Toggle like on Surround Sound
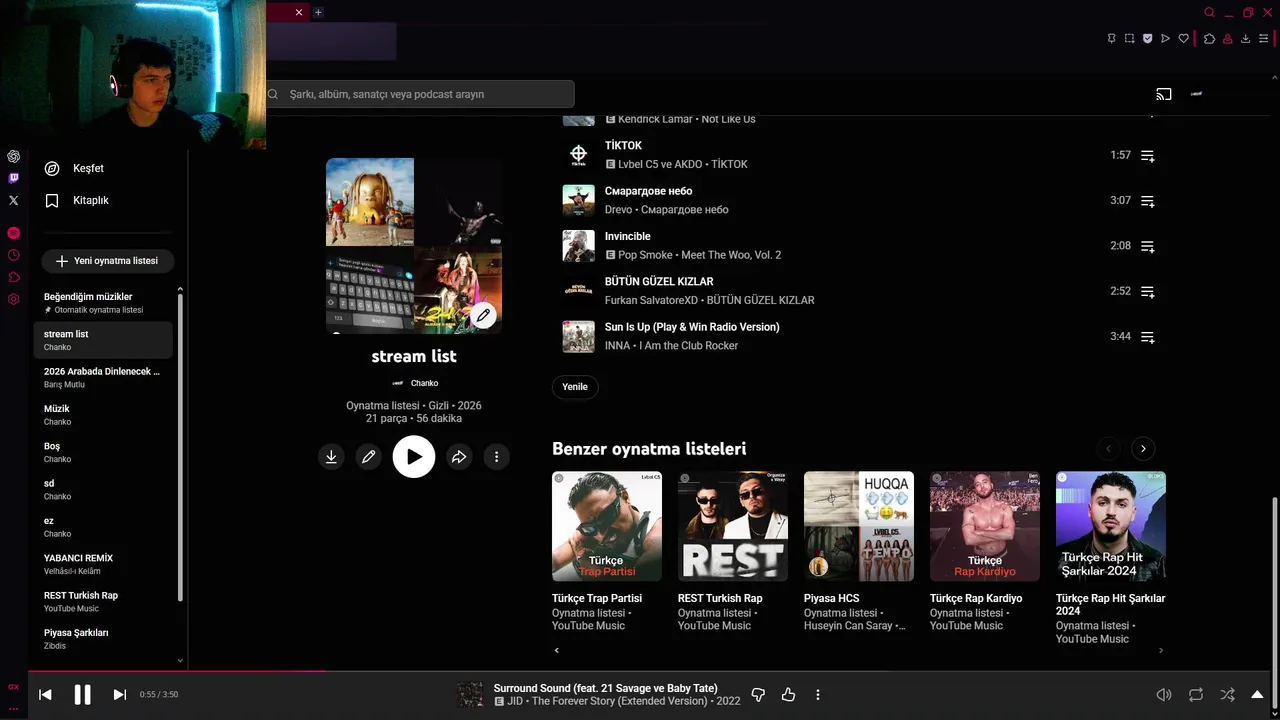 tap(788, 695)
